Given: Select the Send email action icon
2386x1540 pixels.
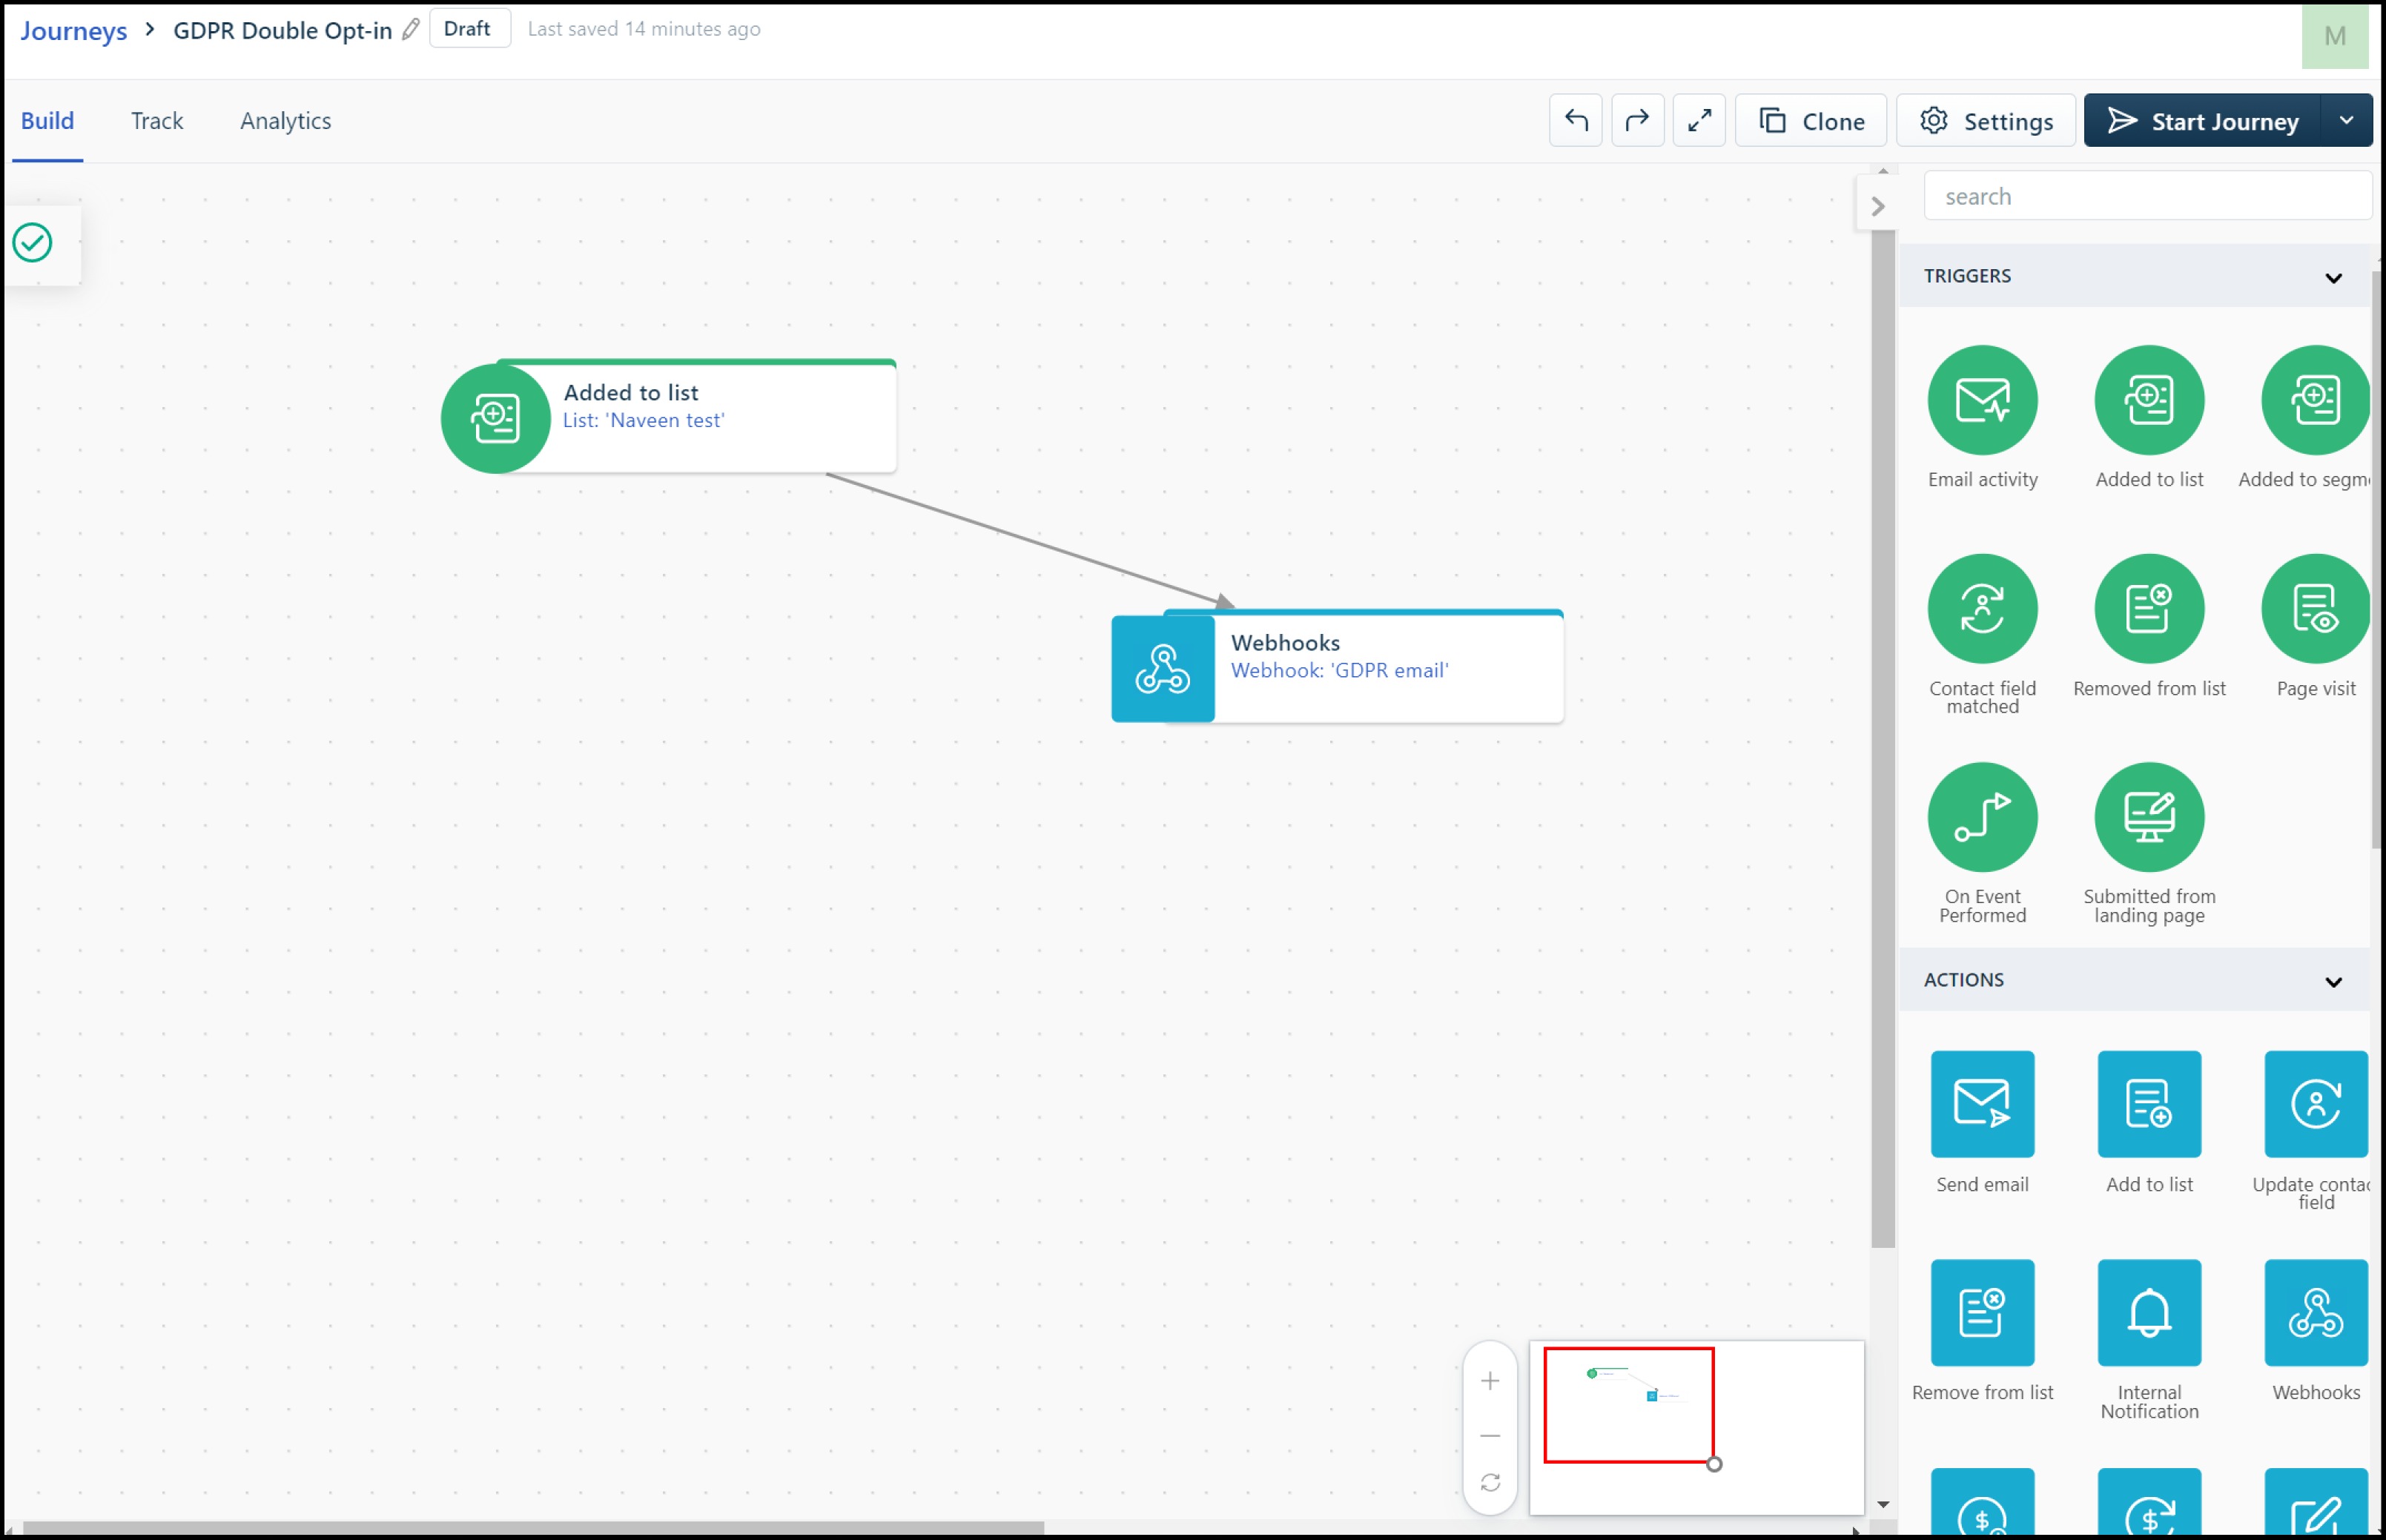Looking at the screenshot, I should [x=1982, y=1103].
